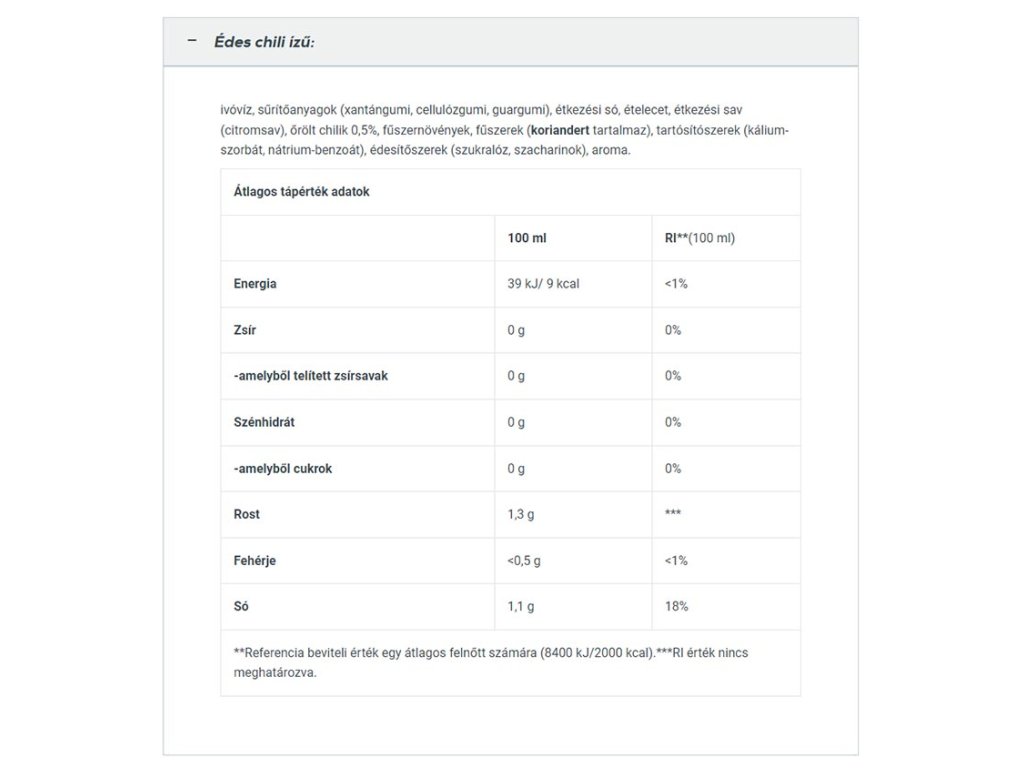This screenshot has height=768, width=1024.
Task: Click the 'Só' row label
Action: pos(241,607)
